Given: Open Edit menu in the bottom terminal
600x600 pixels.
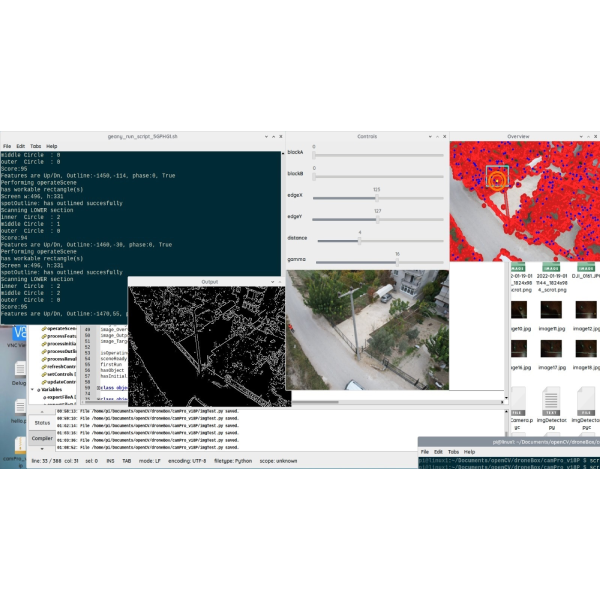Looking at the screenshot, I should 439,451.
